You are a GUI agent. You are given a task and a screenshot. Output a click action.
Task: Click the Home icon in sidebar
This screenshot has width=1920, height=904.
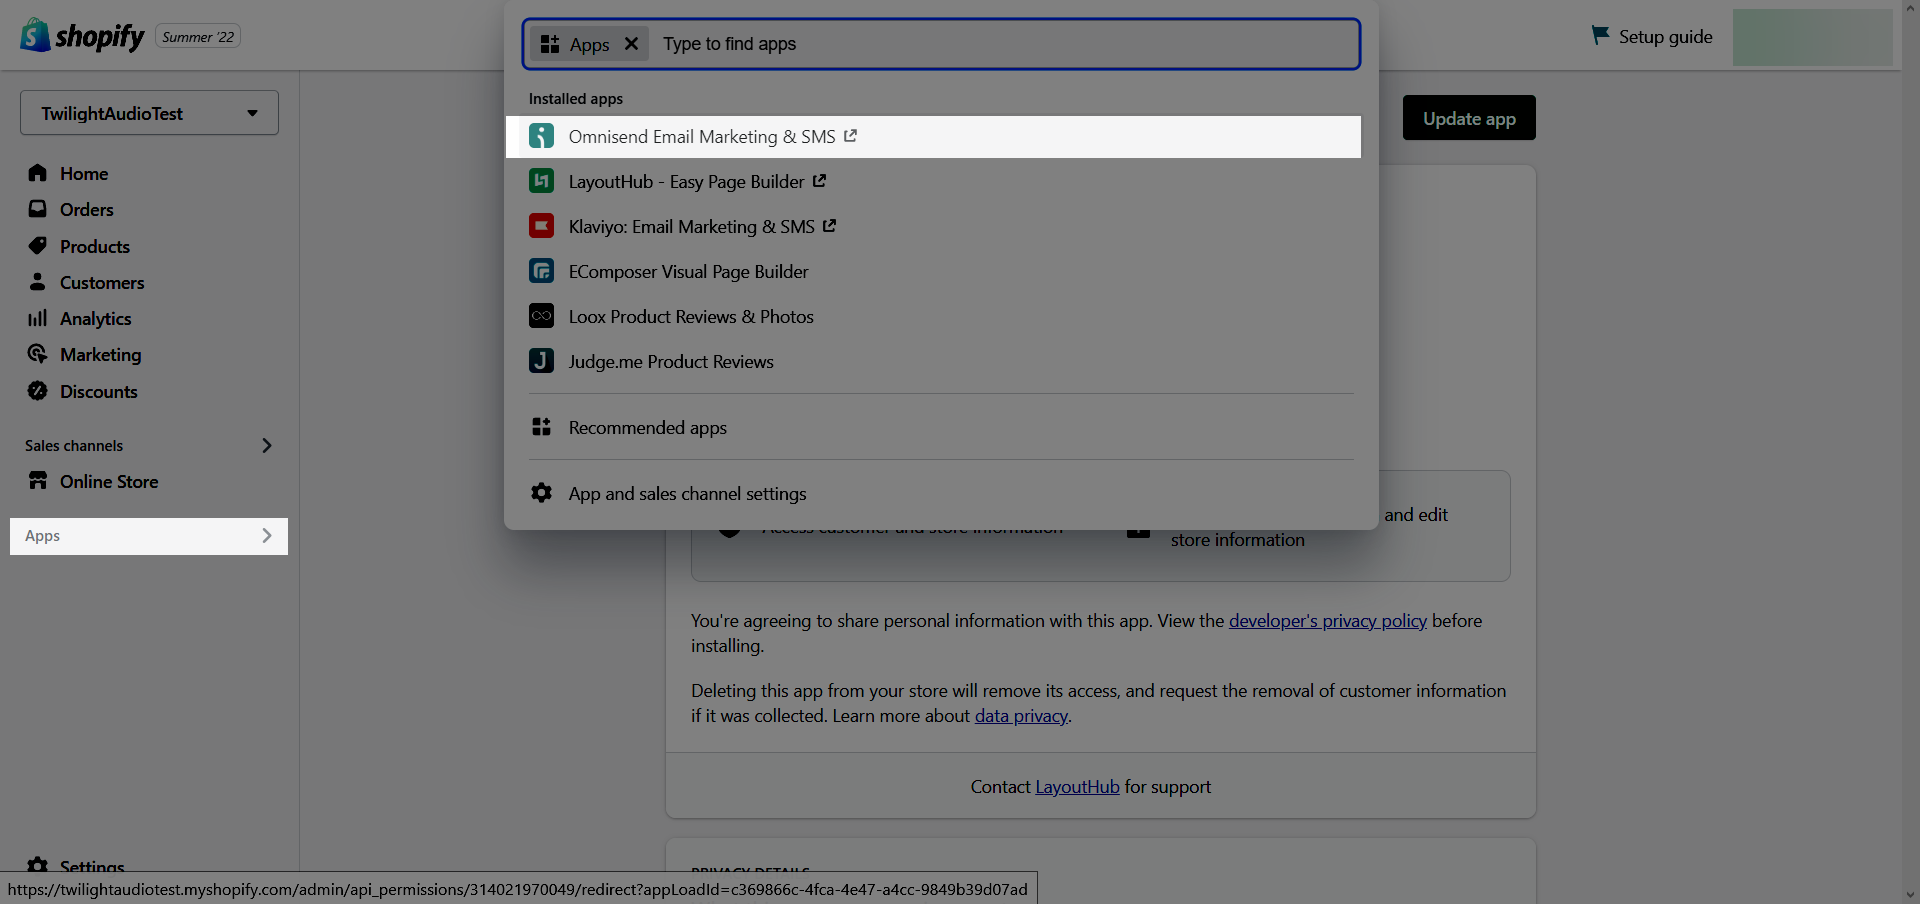(38, 173)
